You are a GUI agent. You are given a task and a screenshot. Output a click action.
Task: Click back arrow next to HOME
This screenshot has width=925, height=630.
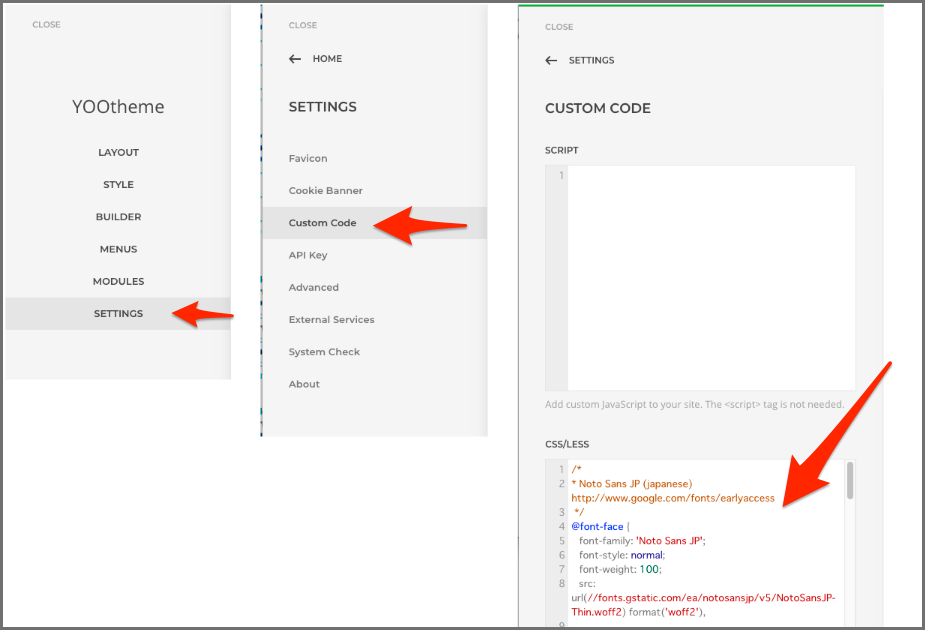[295, 59]
